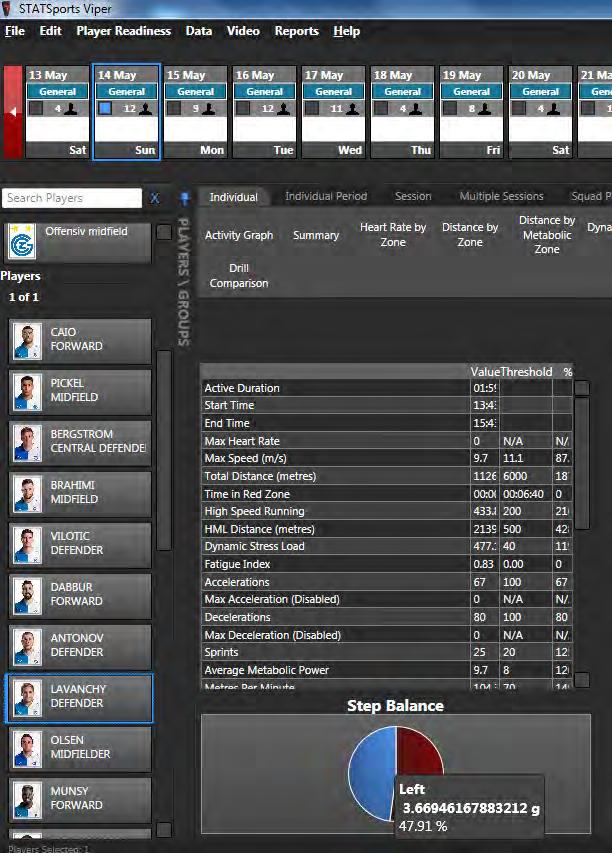Select player MUNSY FORWARD

tap(80, 800)
